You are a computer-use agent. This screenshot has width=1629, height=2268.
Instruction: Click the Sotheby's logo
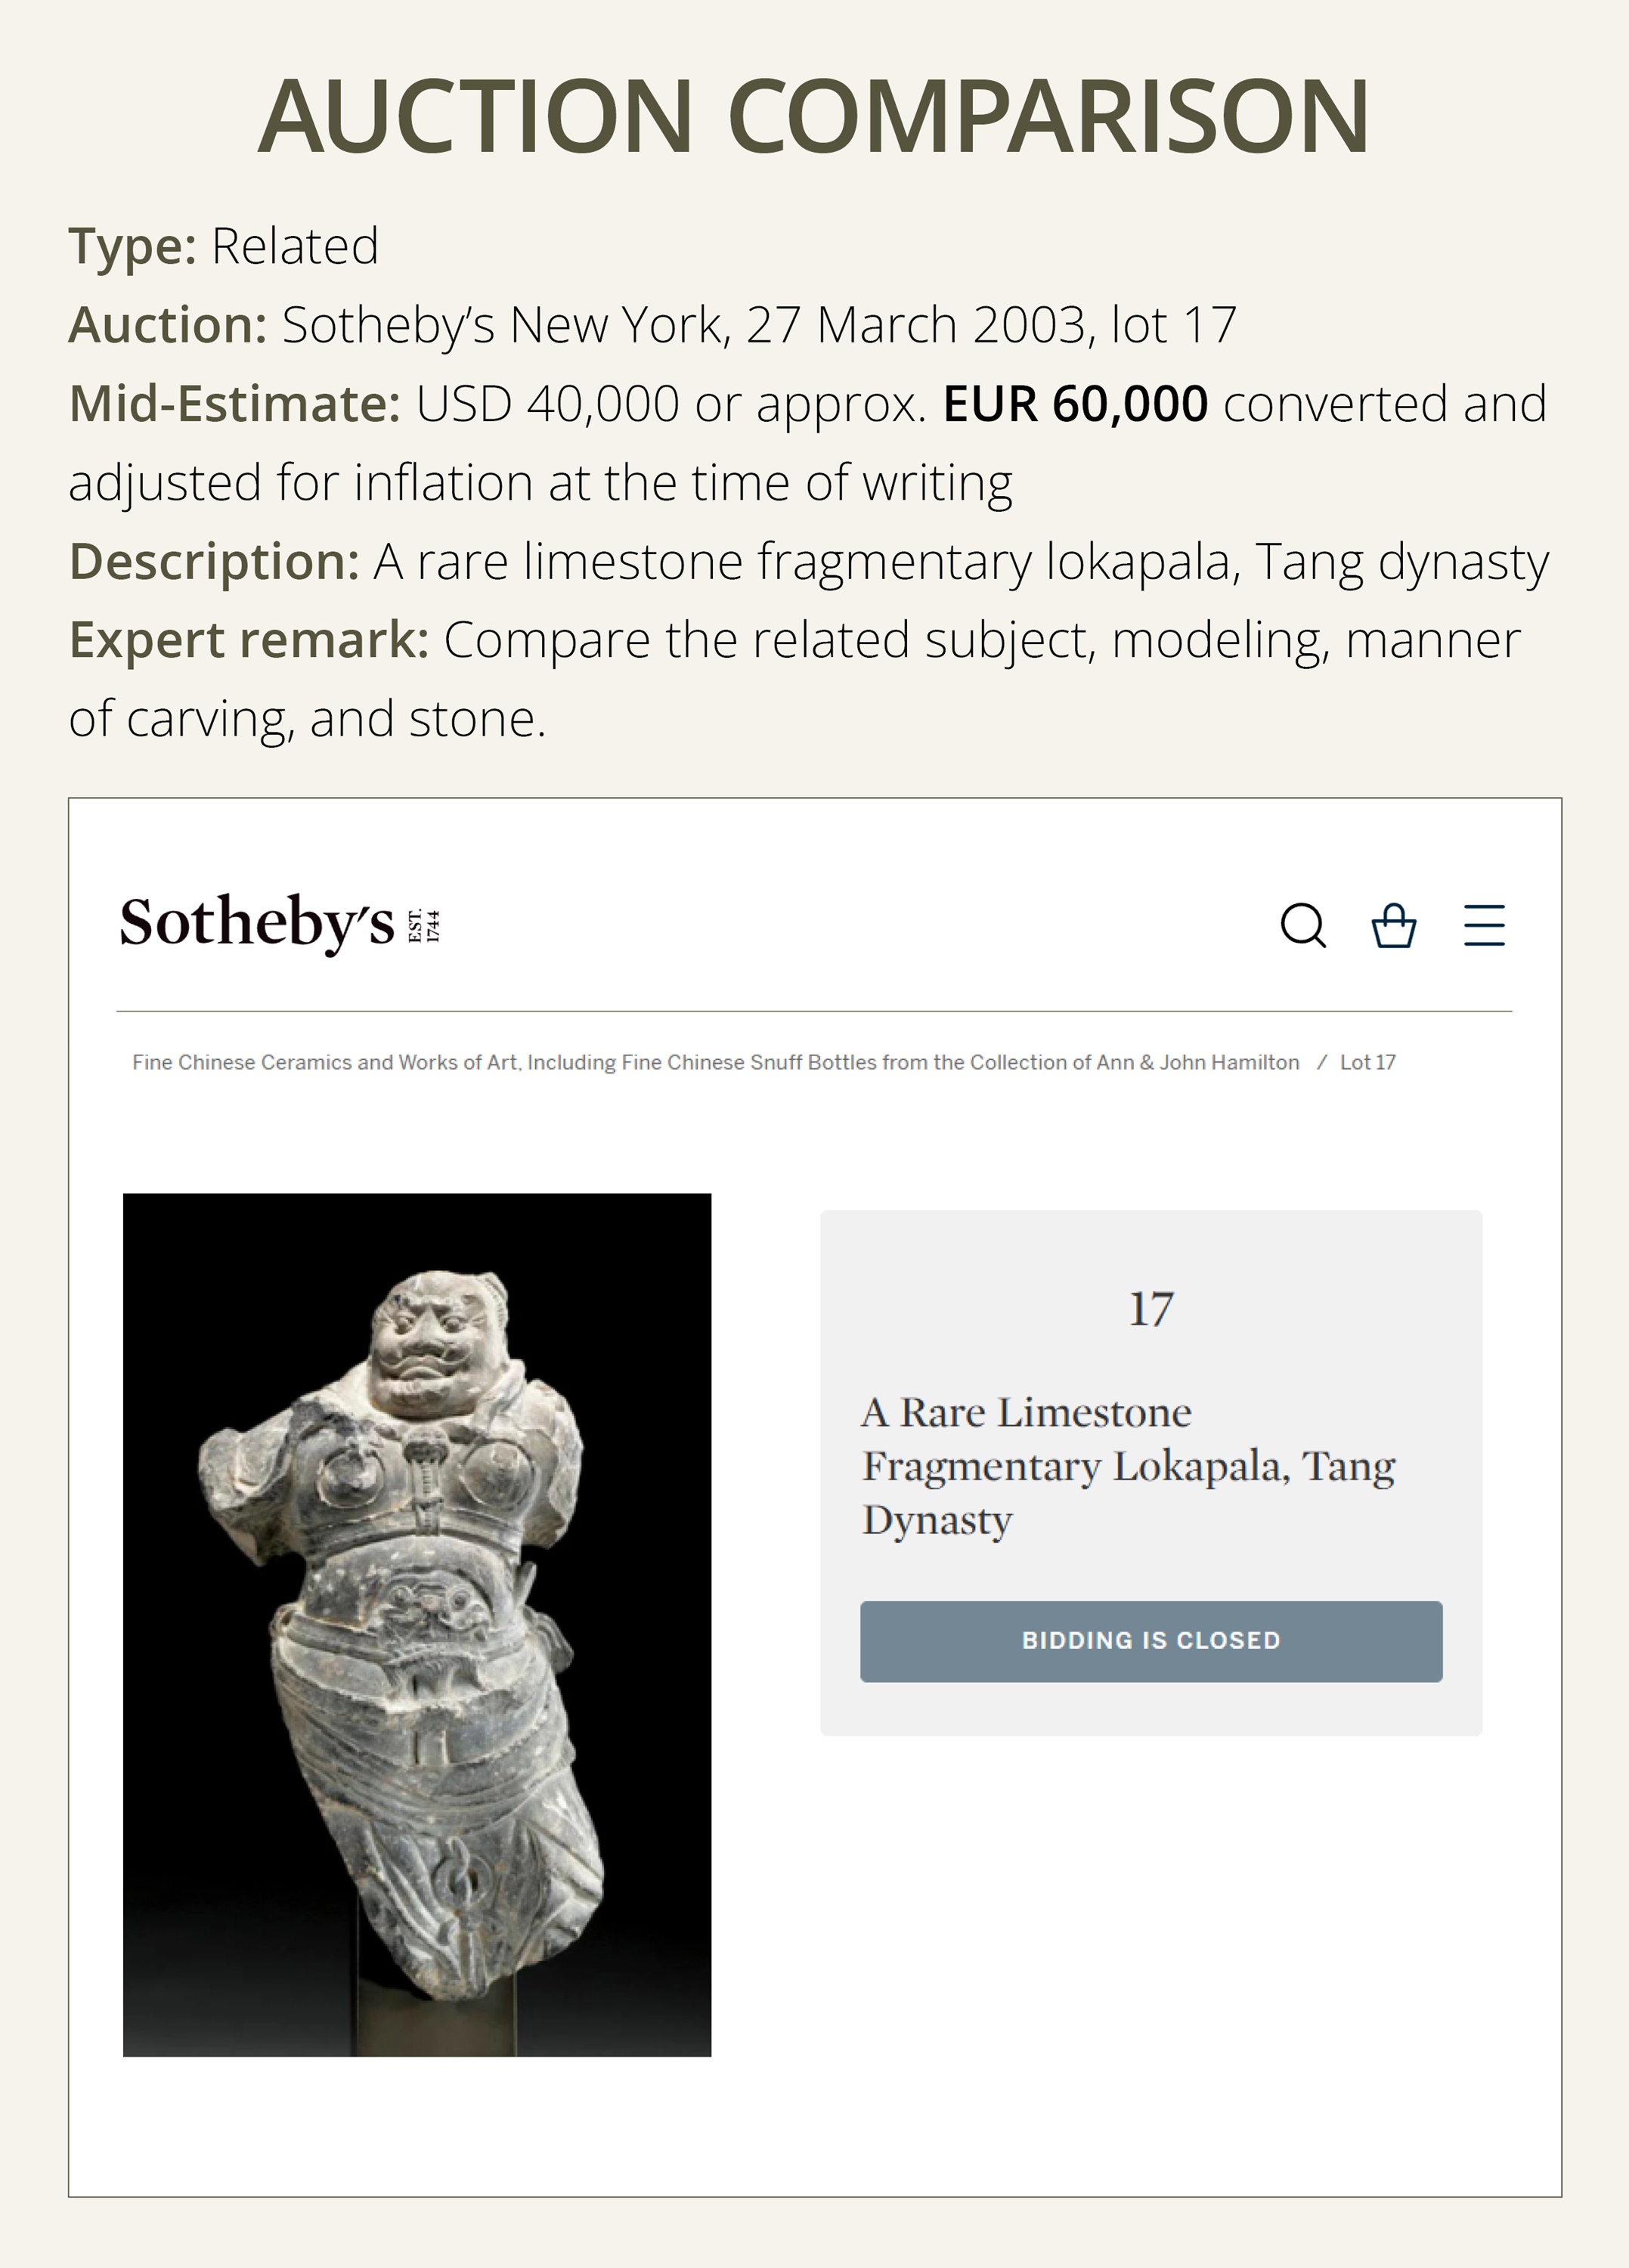click(x=257, y=922)
